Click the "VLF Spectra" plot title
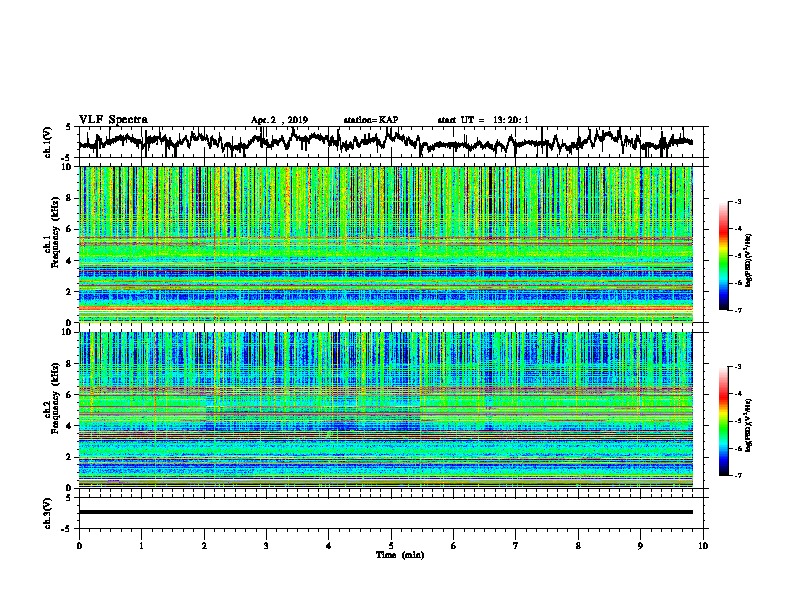Screen dimensions: 792x612 point(113,120)
